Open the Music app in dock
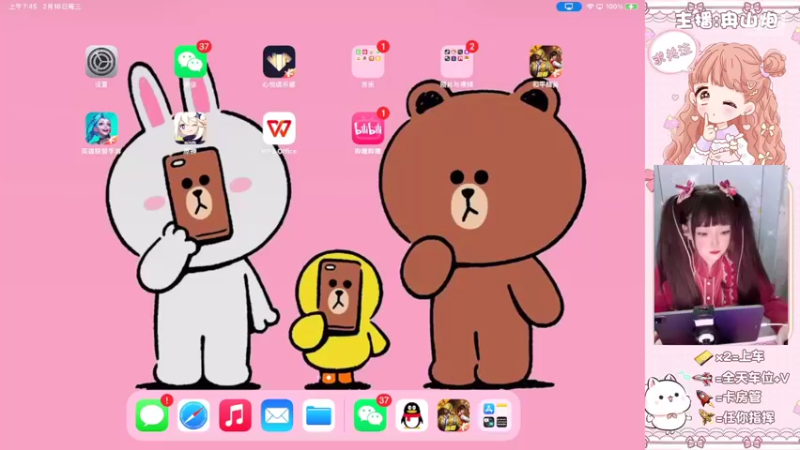This screenshot has height=450, width=800. 235,415
